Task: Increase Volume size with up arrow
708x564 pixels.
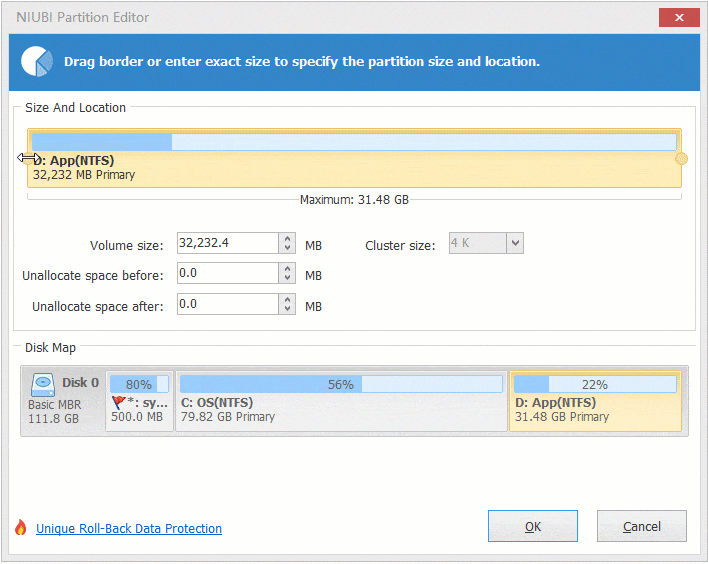Action: tap(287, 238)
